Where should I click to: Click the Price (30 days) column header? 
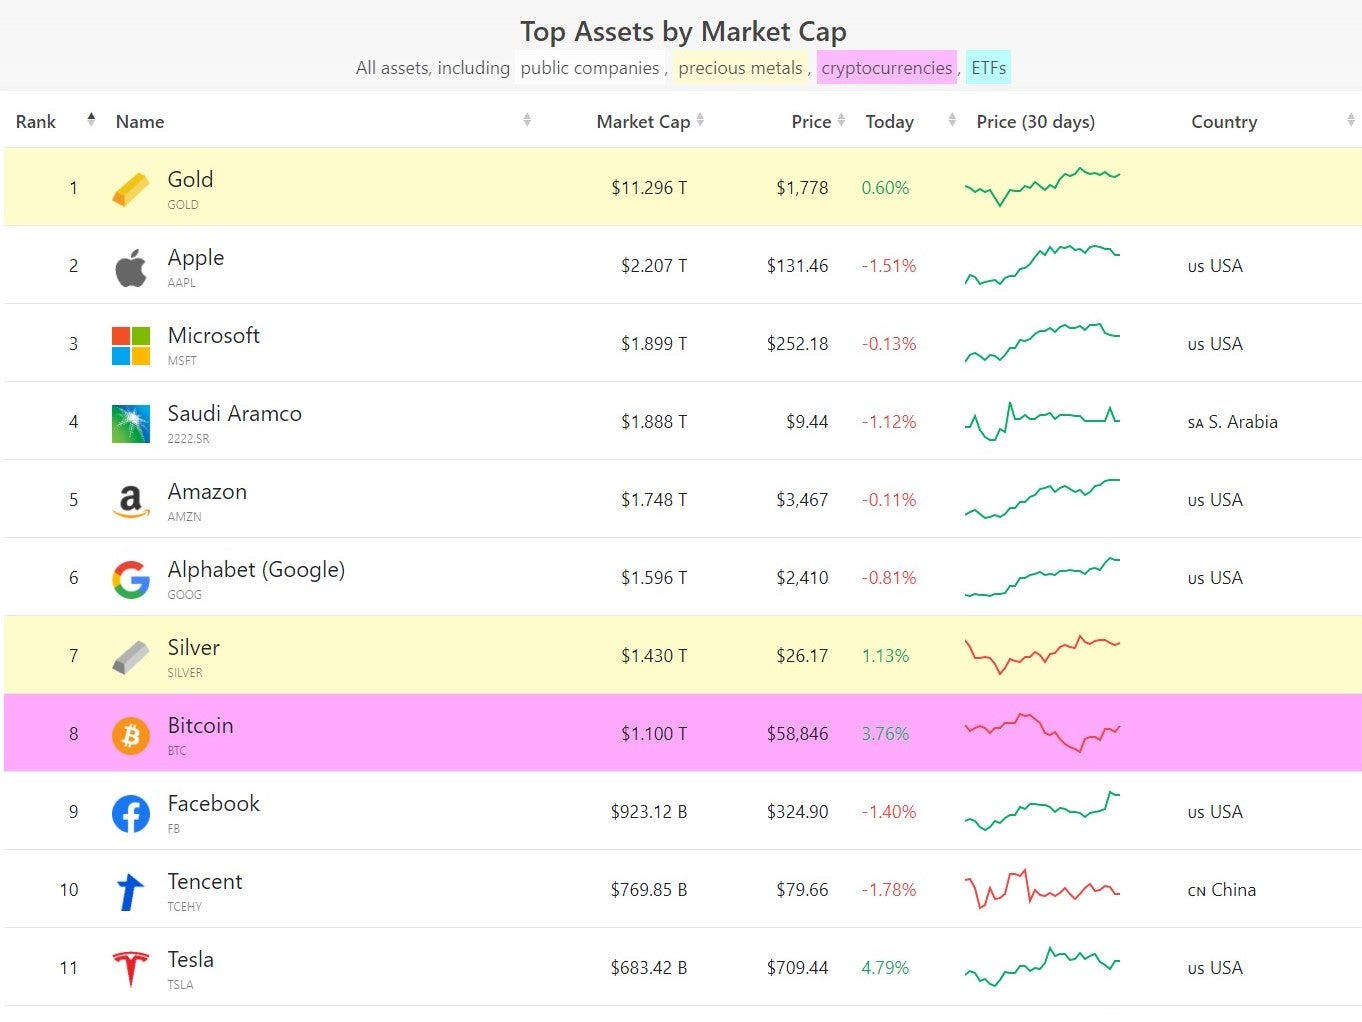coord(1035,122)
